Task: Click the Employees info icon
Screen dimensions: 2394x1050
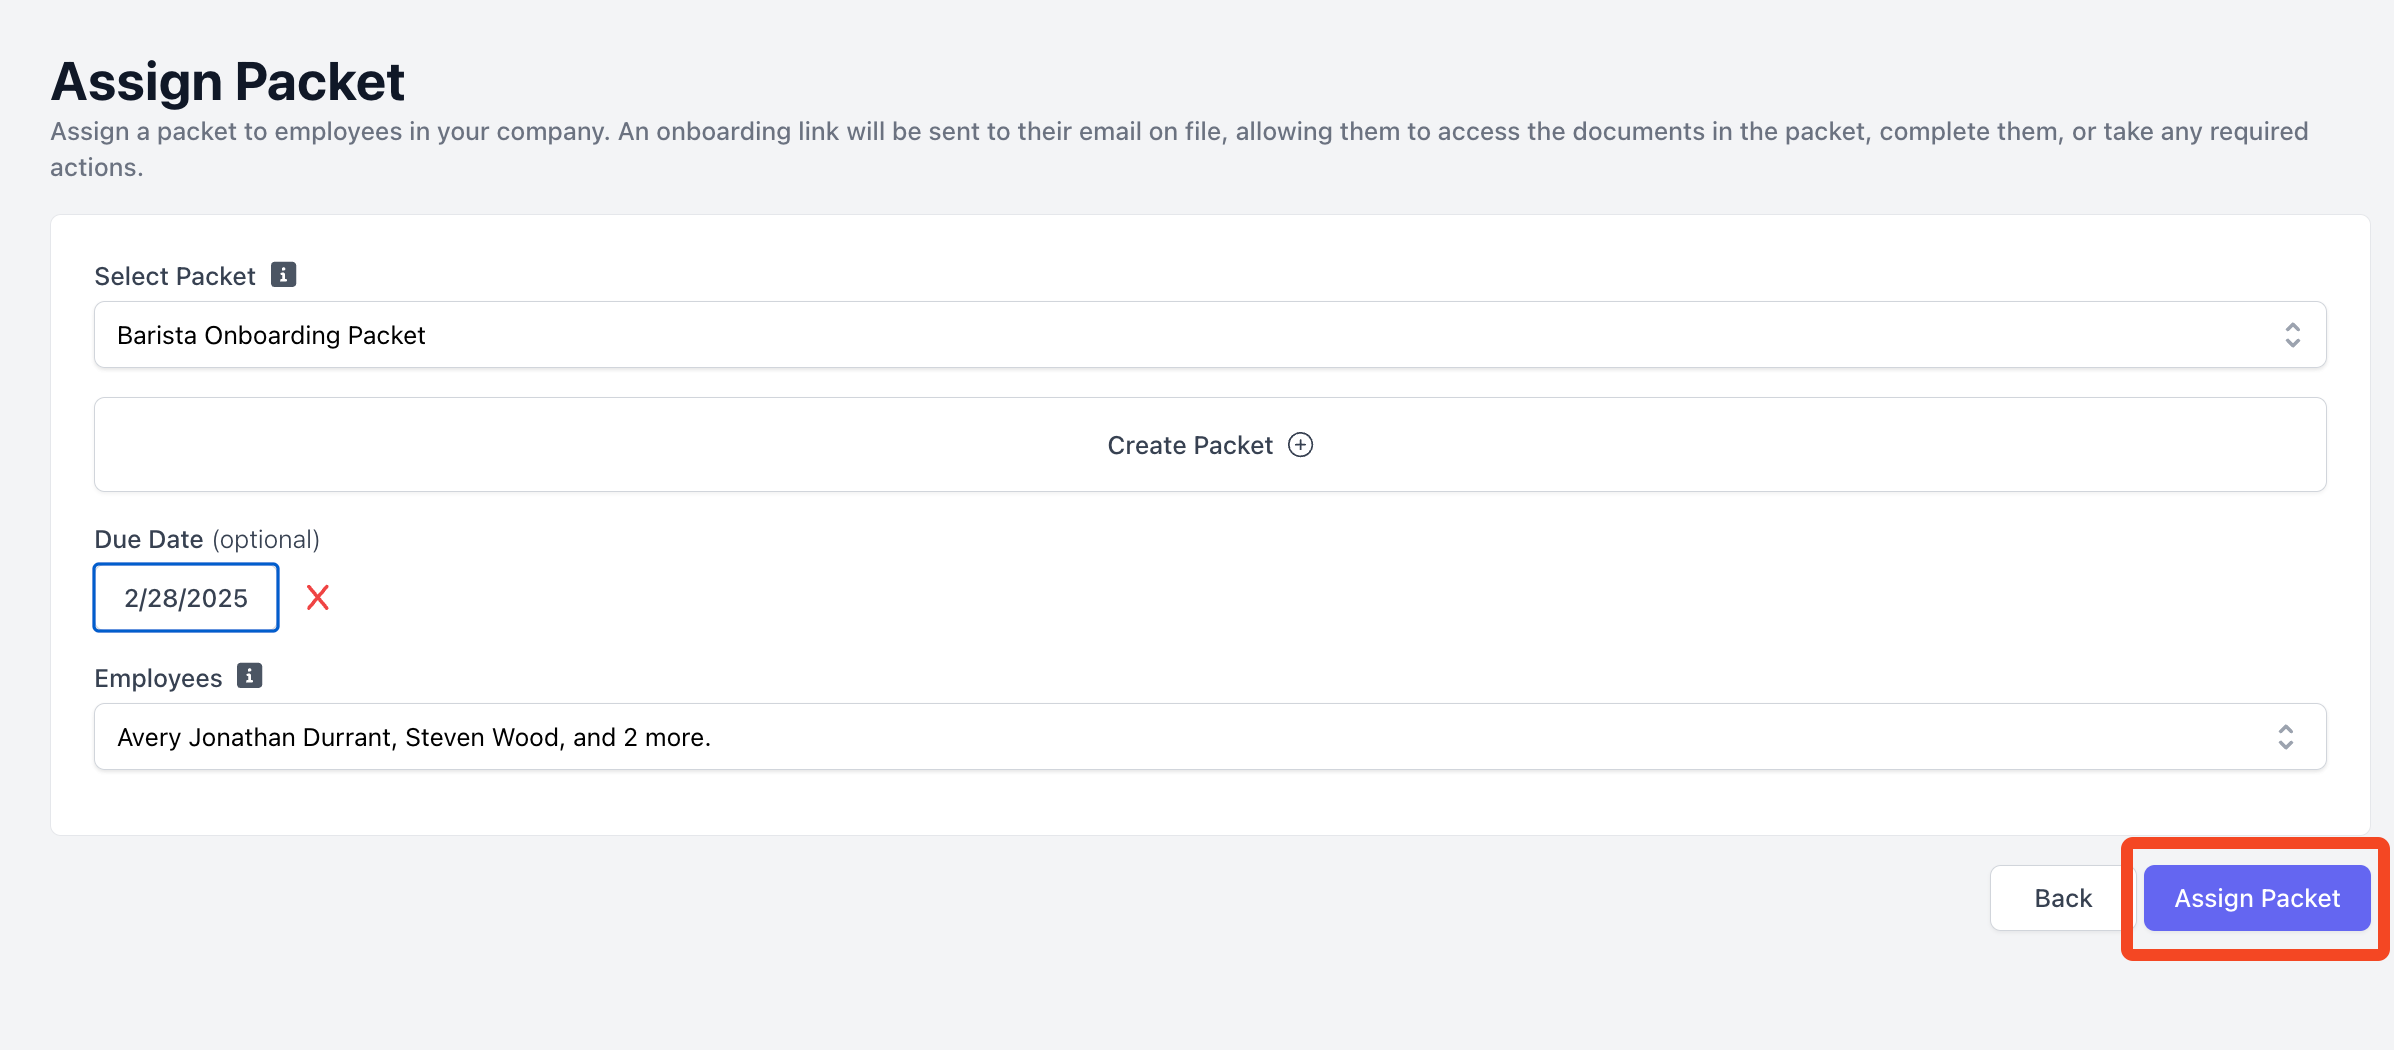Action: pyautogui.click(x=249, y=676)
